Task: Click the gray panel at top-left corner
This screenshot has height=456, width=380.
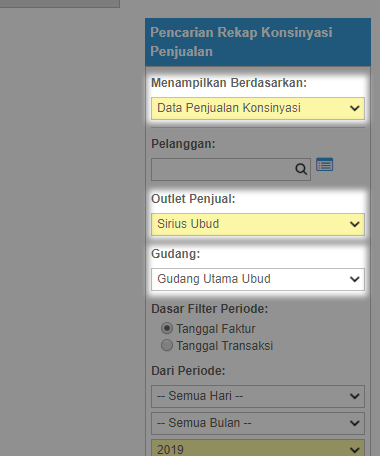Action: 60,4
